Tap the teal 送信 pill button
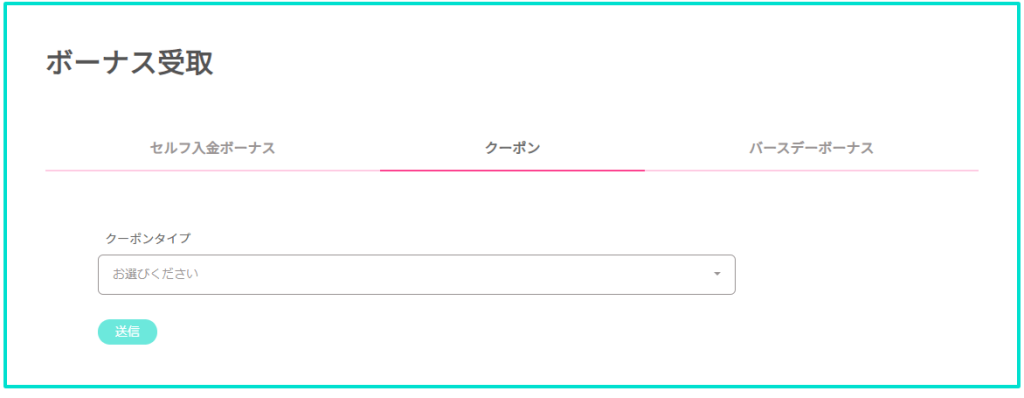 [x=127, y=332]
